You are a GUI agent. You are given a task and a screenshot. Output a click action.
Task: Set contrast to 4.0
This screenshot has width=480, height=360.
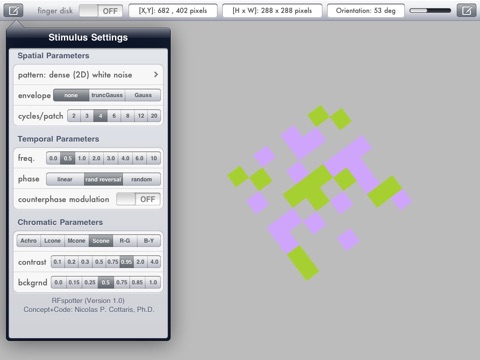pyautogui.click(x=154, y=262)
